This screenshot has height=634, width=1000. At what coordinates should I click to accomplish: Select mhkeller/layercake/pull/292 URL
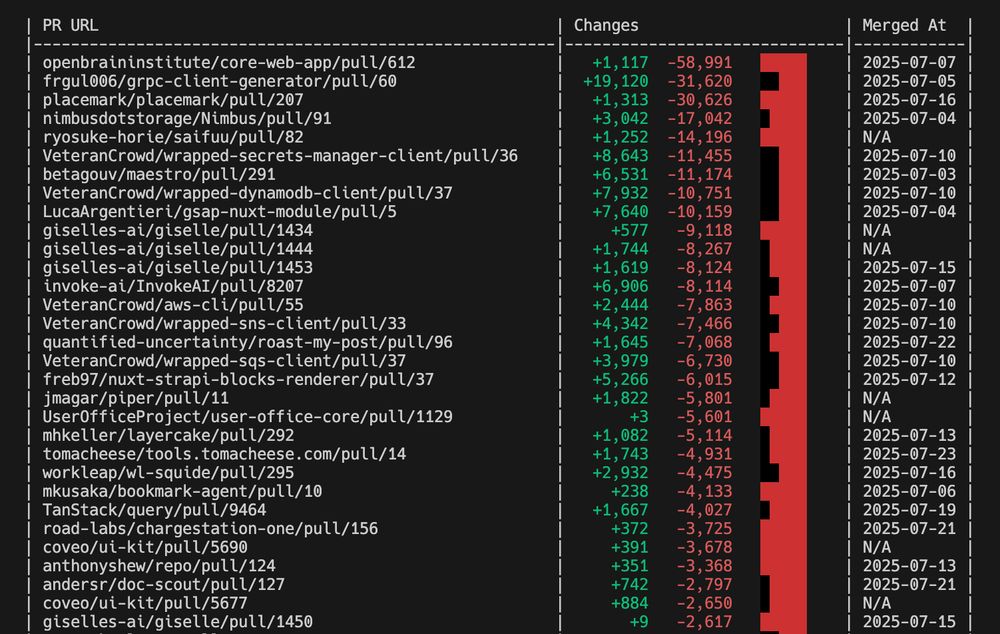pyautogui.click(x=168, y=435)
